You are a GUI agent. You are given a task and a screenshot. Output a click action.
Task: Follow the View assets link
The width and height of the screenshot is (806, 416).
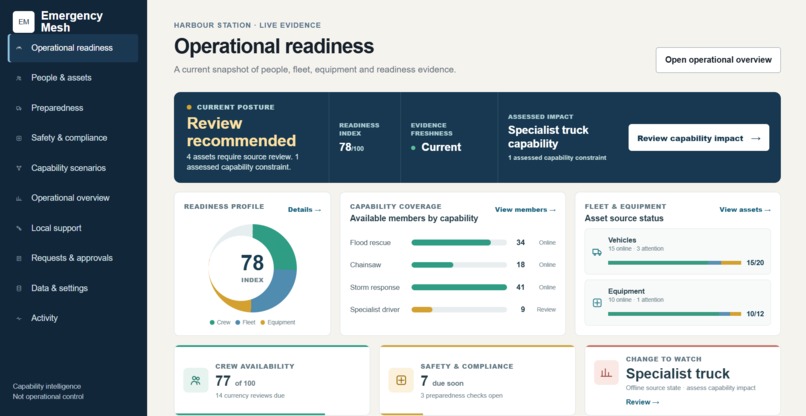pyautogui.click(x=745, y=210)
